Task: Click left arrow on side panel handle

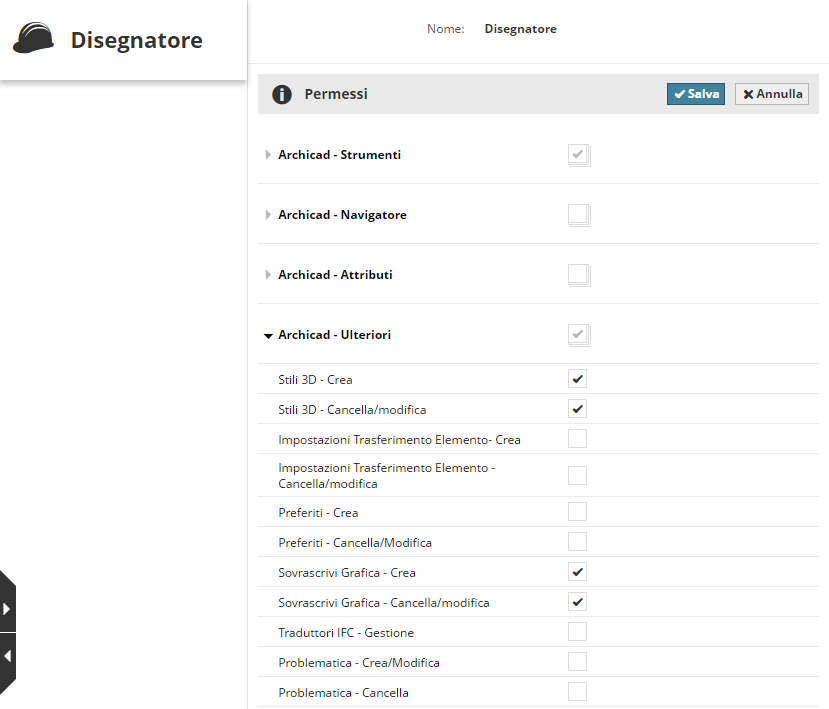Action: (x=7, y=657)
